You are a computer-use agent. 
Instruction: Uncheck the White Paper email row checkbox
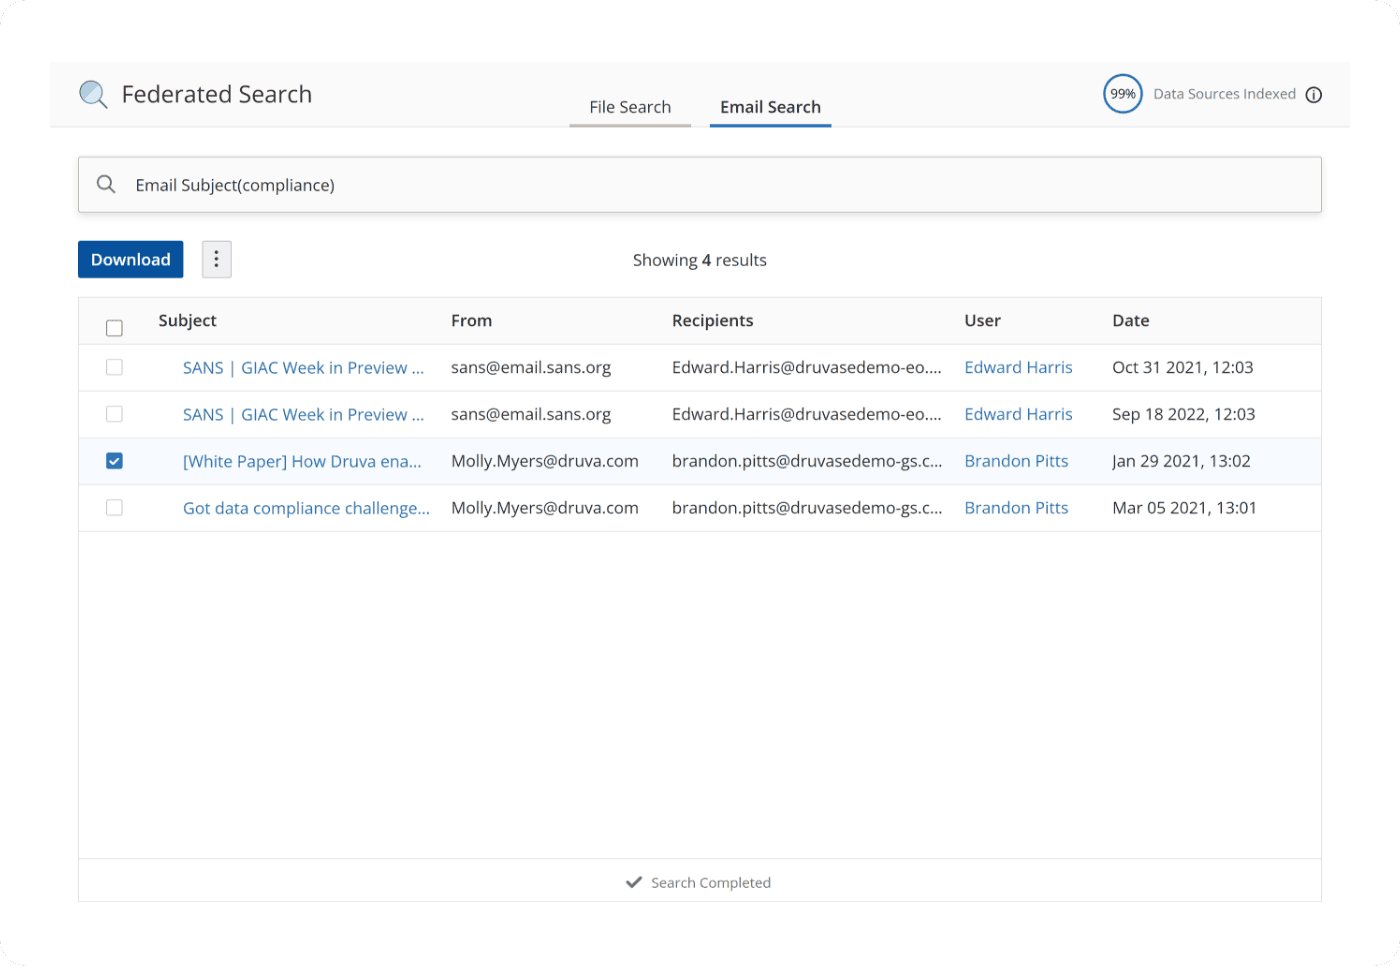114,461
